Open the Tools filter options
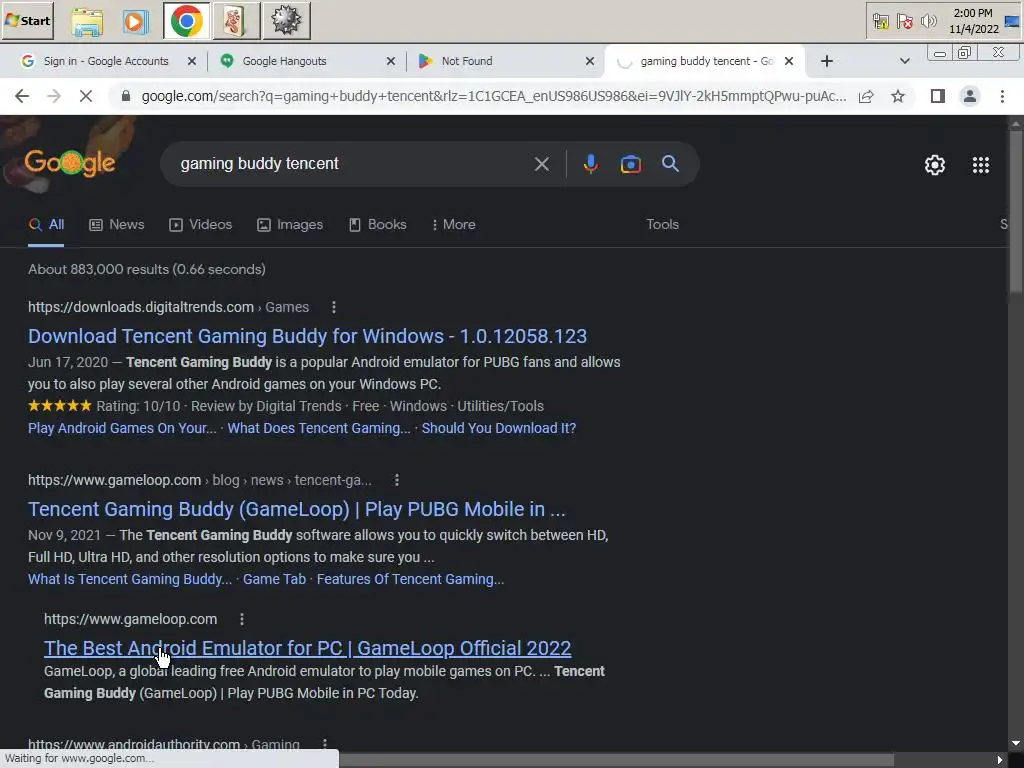1024x768 pixels. point(662,225)
